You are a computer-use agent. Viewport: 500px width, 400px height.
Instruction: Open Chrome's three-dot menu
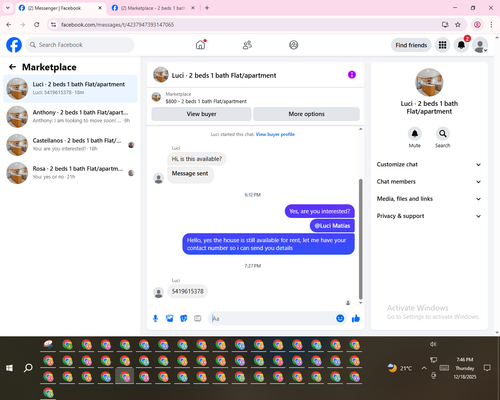pos(491,24)
